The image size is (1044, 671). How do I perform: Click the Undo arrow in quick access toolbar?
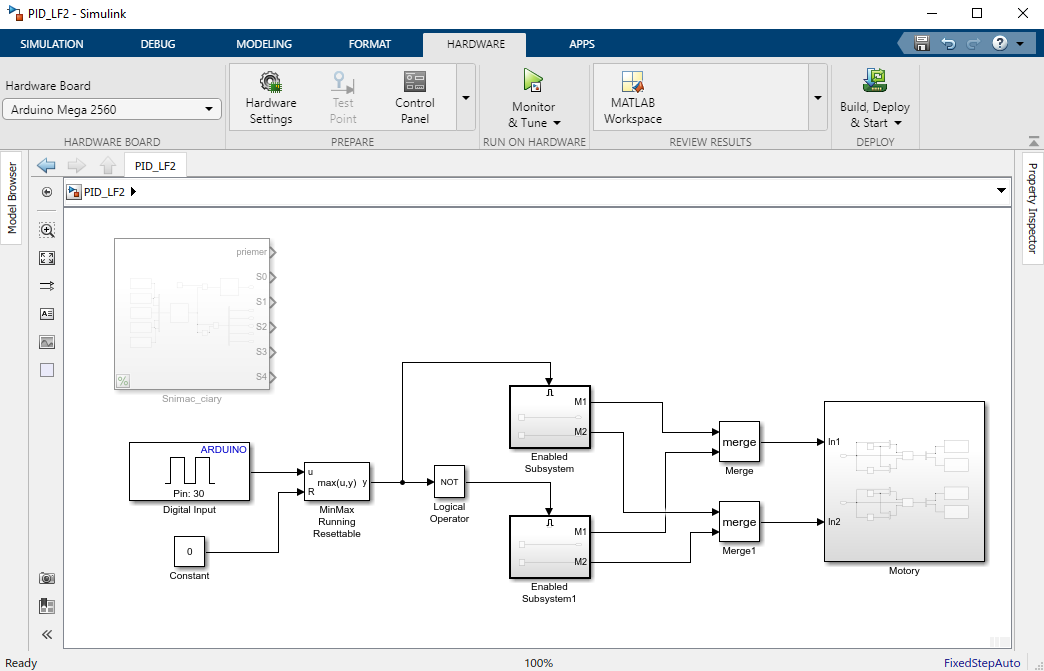[x=948, y=44]
